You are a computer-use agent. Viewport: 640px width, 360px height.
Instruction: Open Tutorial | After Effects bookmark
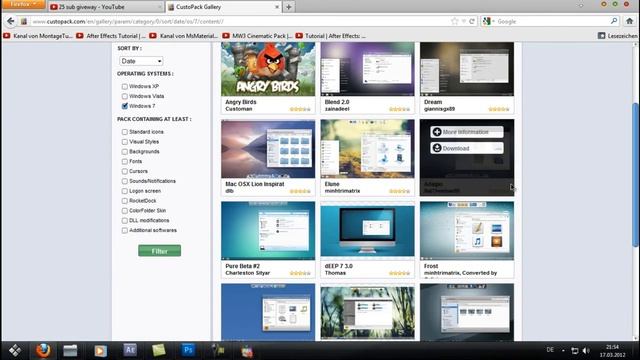point(331,36)
